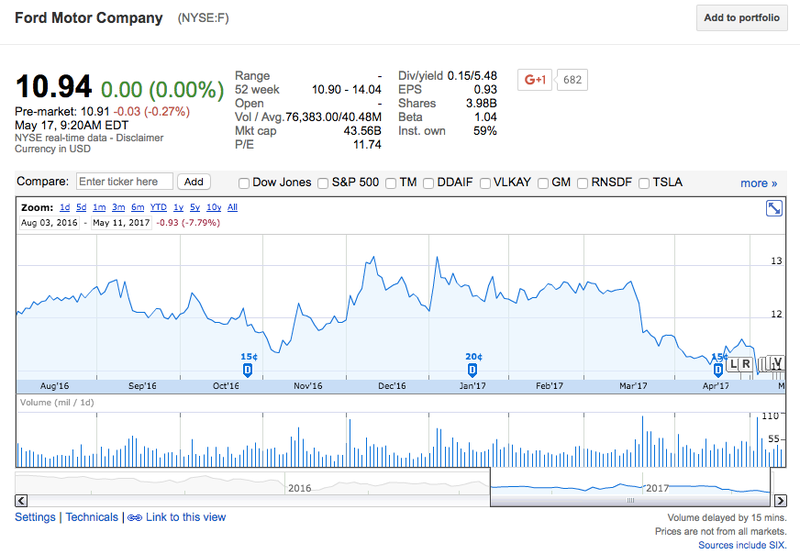Click the Add to portfolio button

point(741,18)
